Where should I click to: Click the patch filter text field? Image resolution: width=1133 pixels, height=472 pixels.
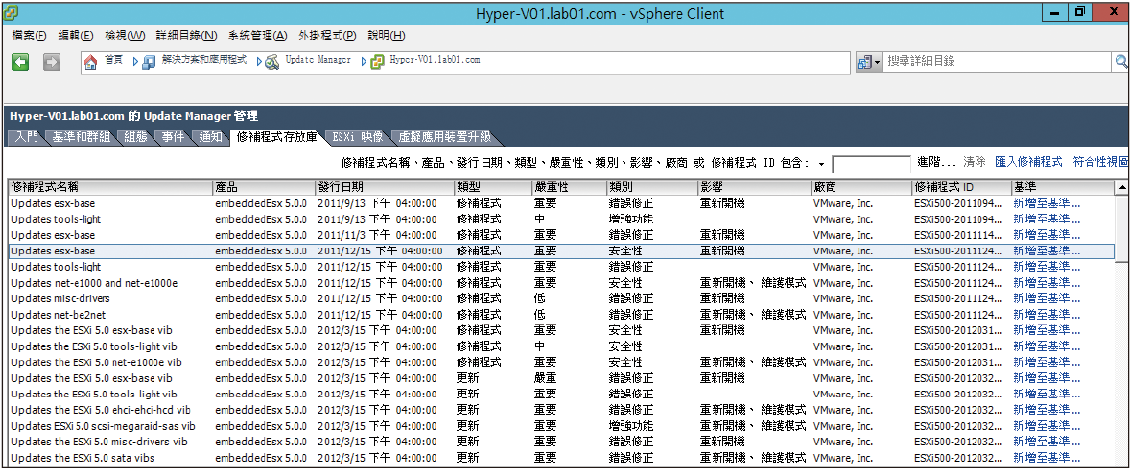[x=871, y=163]
